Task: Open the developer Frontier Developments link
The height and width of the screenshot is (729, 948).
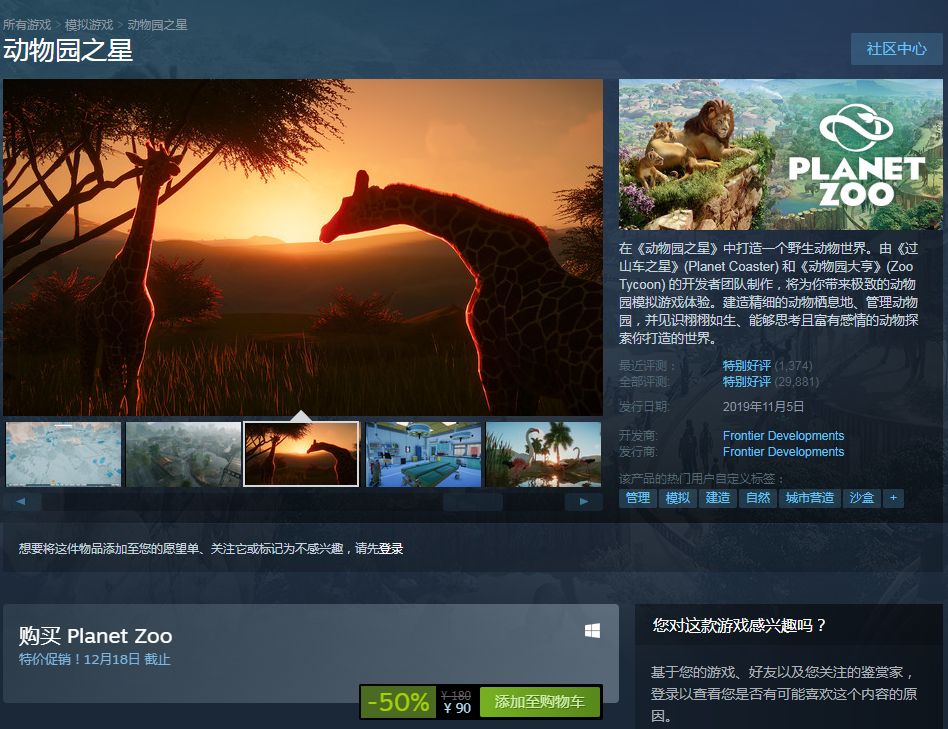Action: pyautogui.click(x=783, y=436)
